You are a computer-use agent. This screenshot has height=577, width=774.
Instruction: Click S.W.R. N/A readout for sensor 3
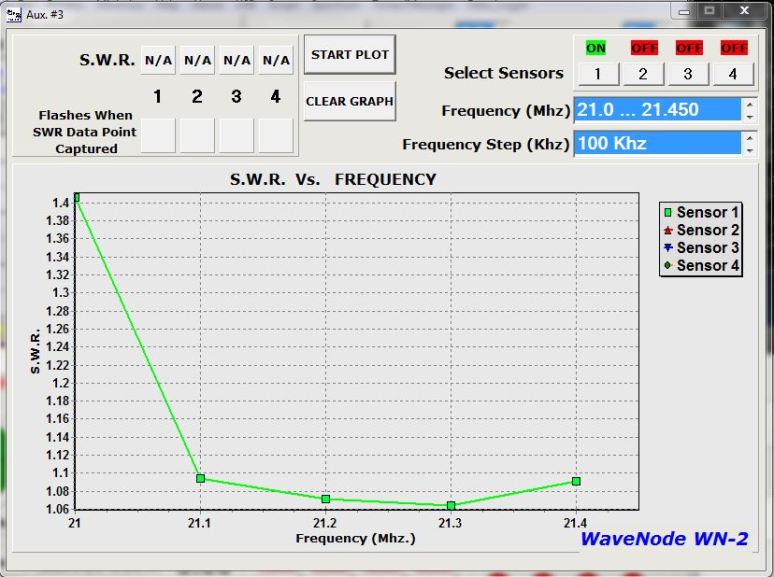pyautogui.click(x=236, y=60)
